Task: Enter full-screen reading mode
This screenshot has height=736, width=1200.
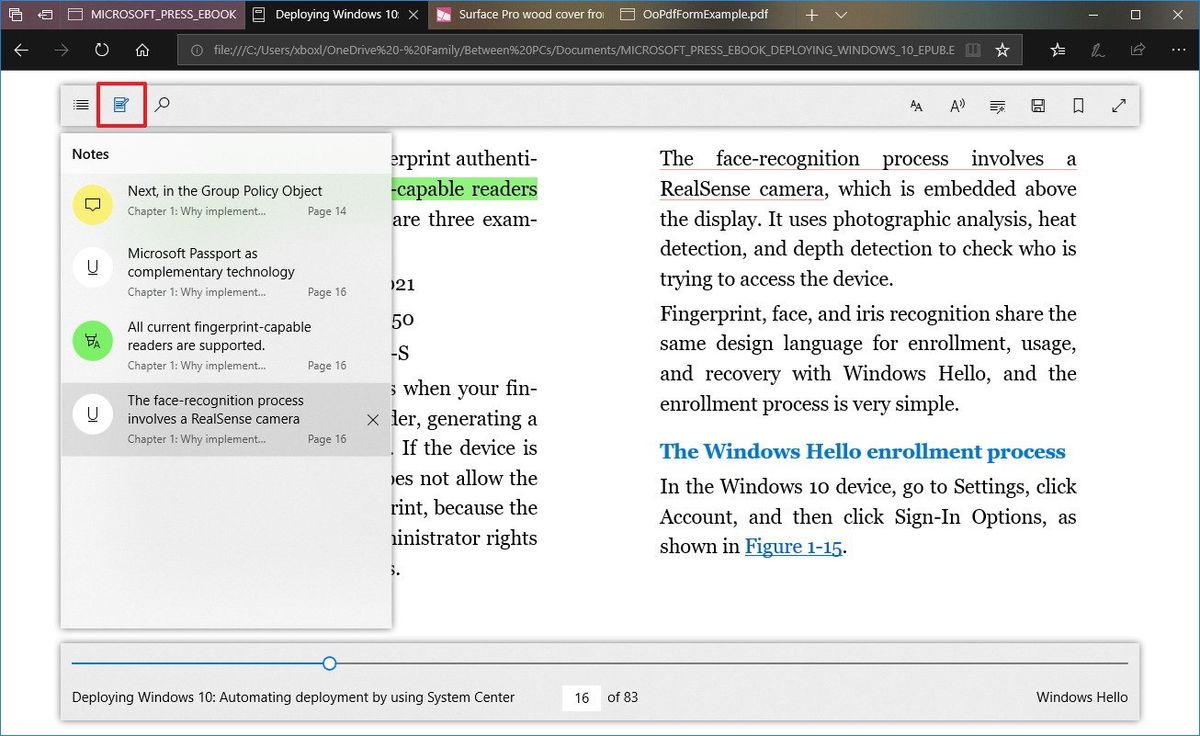Action: coord(1118,104)
